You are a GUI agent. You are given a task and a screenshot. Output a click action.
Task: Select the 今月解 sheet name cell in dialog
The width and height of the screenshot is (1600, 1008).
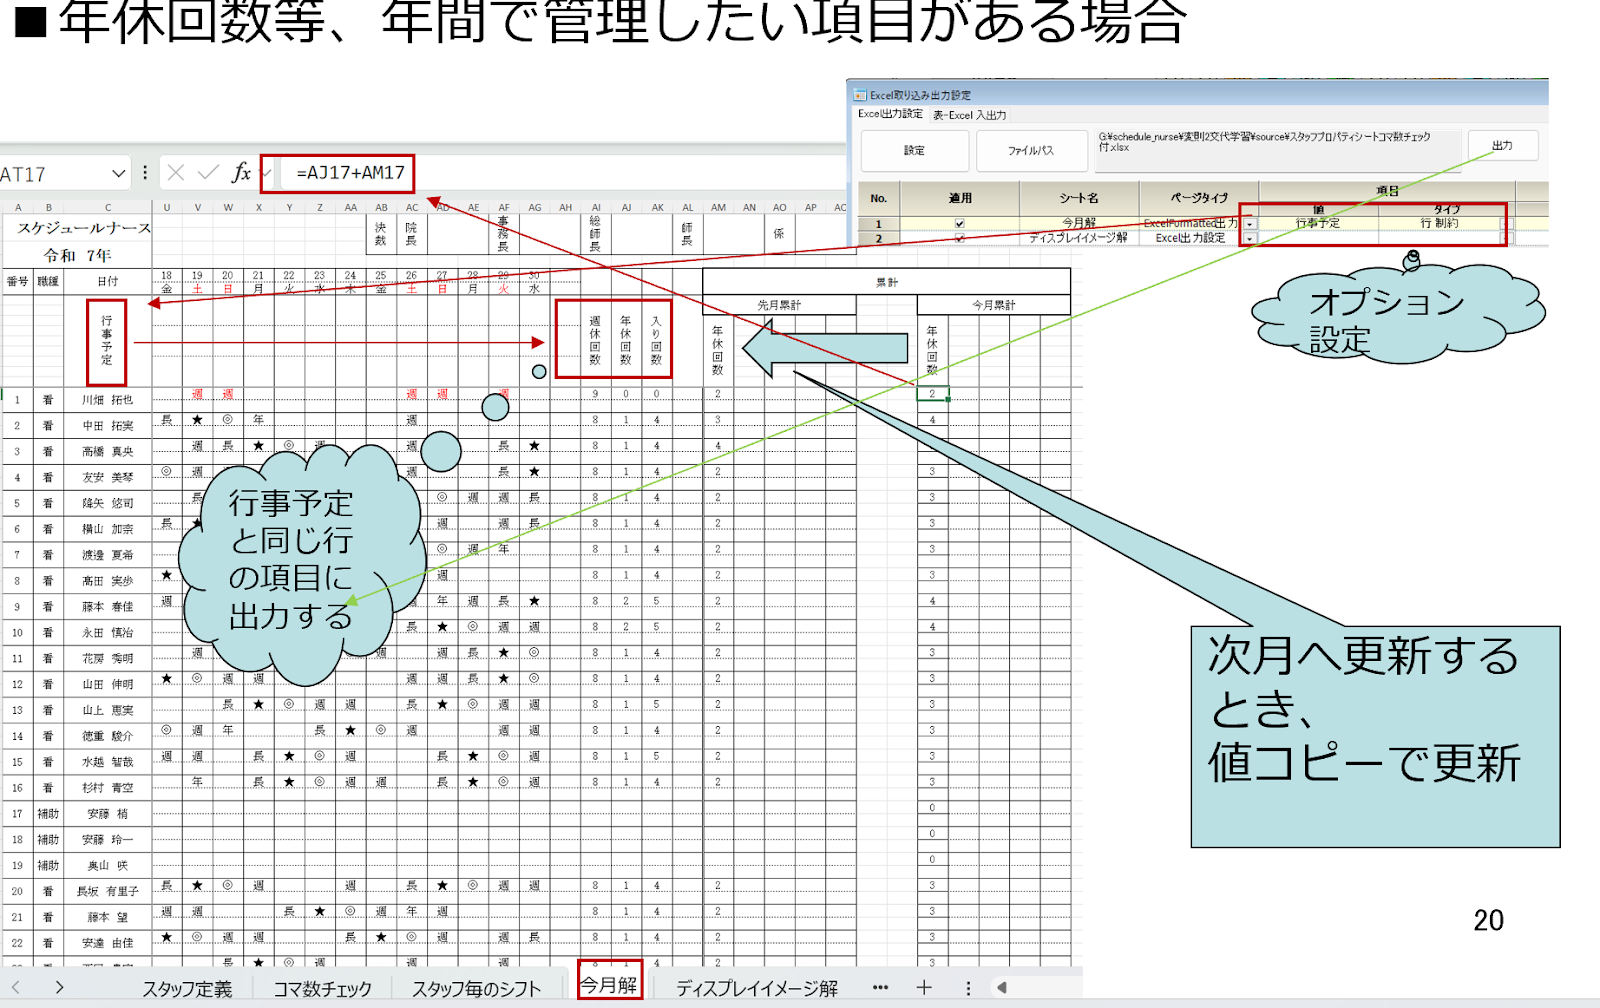pos(1079,223)
